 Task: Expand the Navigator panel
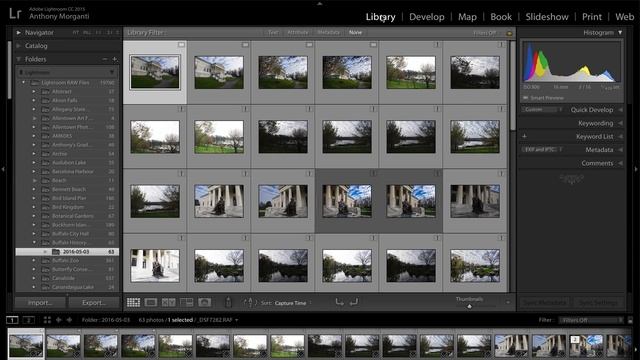point(18,33)
